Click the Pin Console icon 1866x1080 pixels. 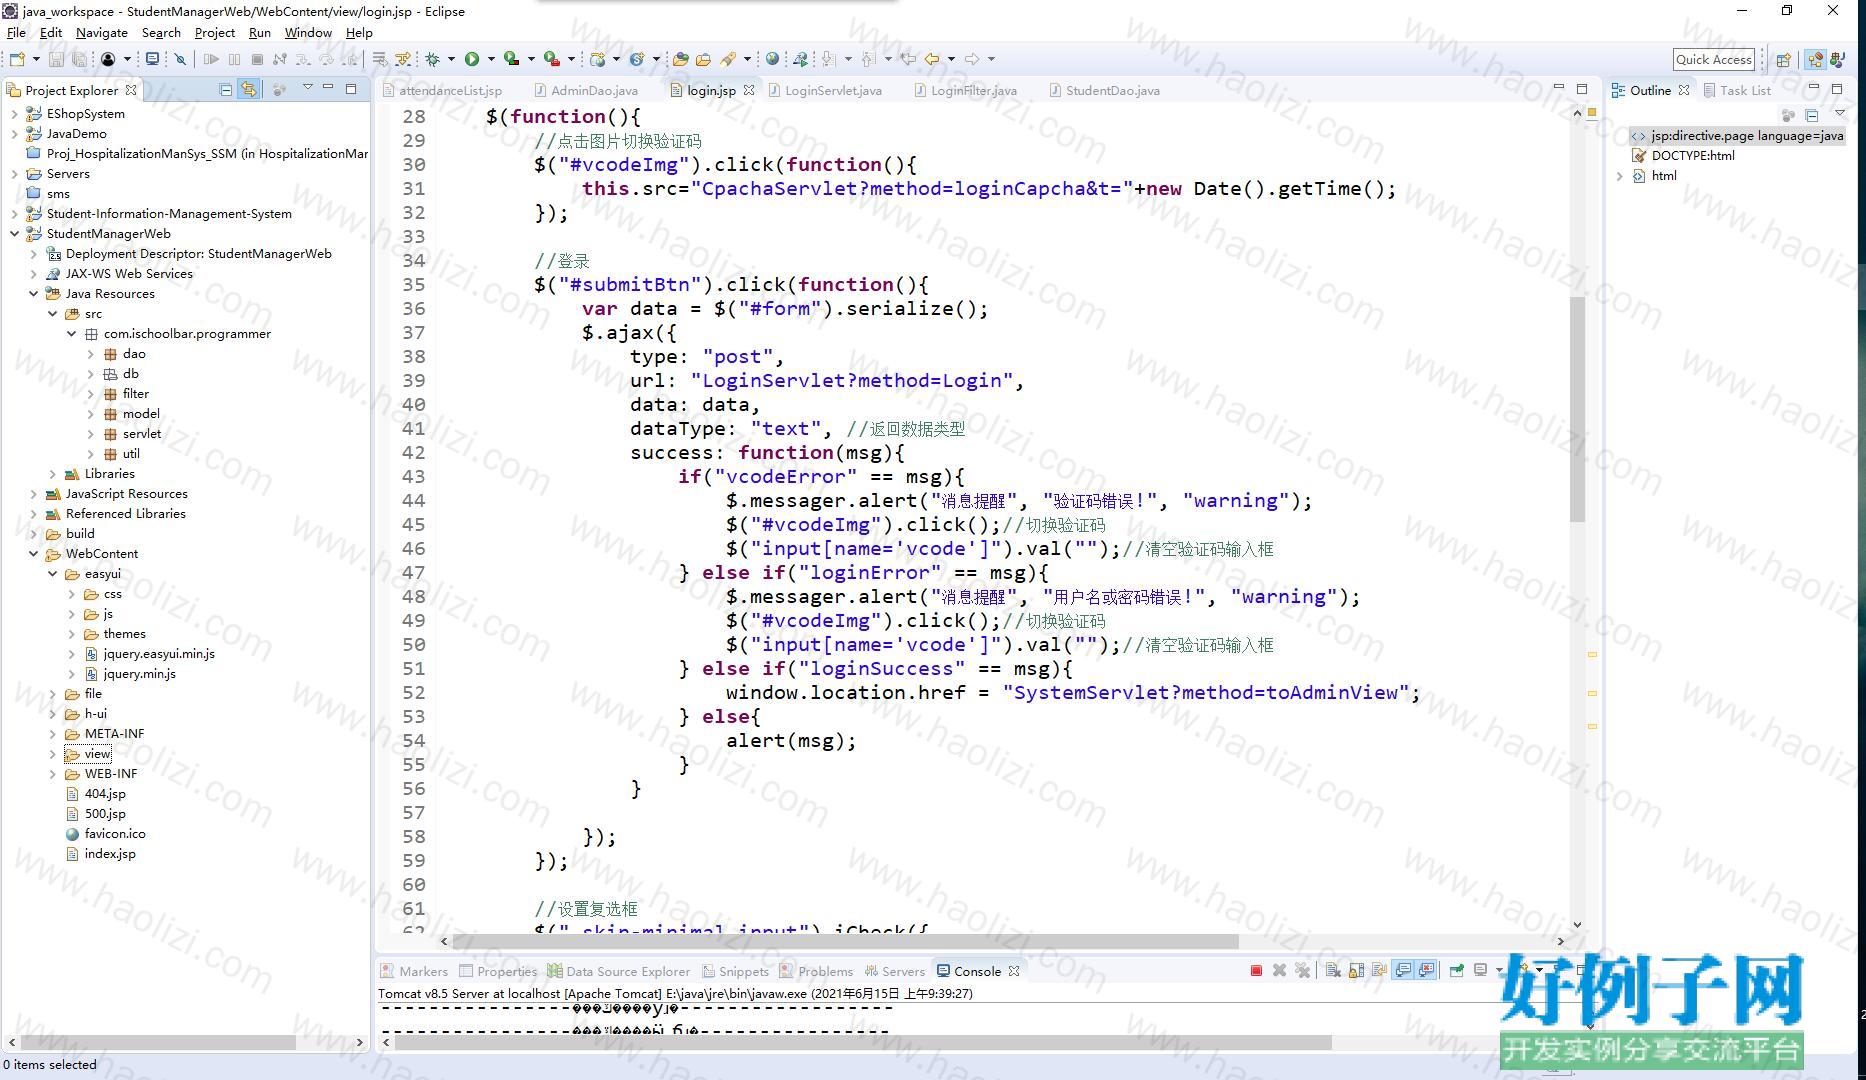[x=1457, y=970]
